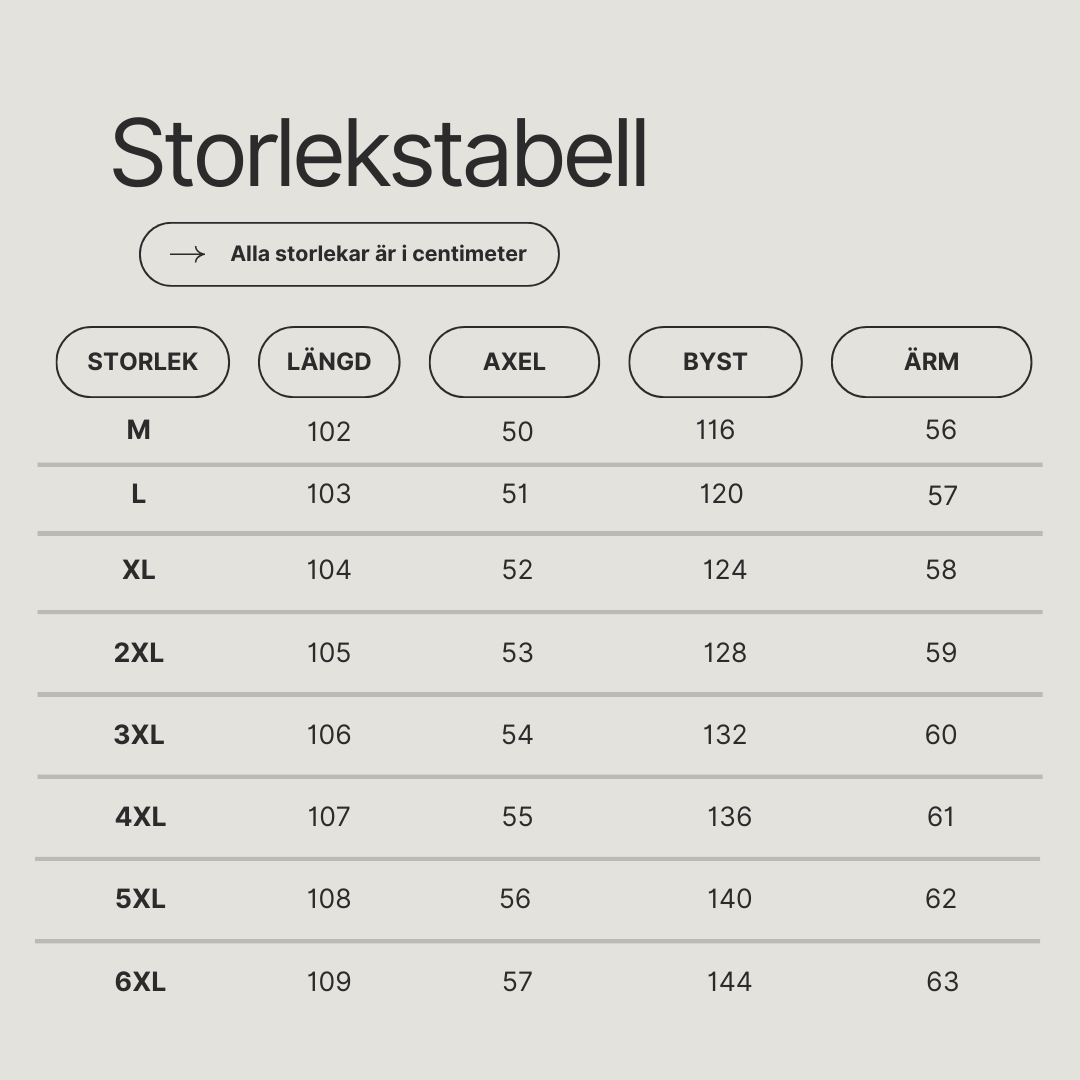
Task: Click the AXEL column header
Action: coord(515,362)
